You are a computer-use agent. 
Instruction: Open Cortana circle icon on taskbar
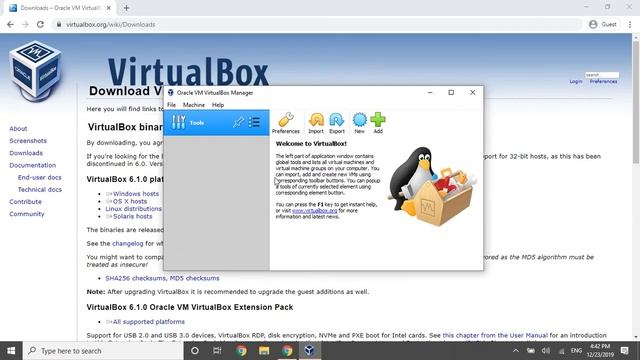pos(195,351)
